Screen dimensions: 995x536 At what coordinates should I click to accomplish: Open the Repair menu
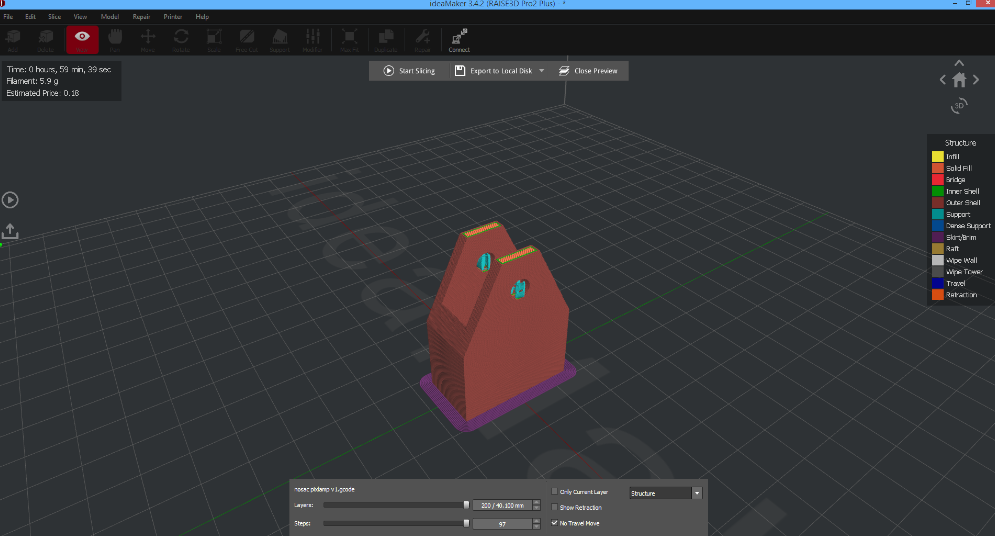click(141, 16)
